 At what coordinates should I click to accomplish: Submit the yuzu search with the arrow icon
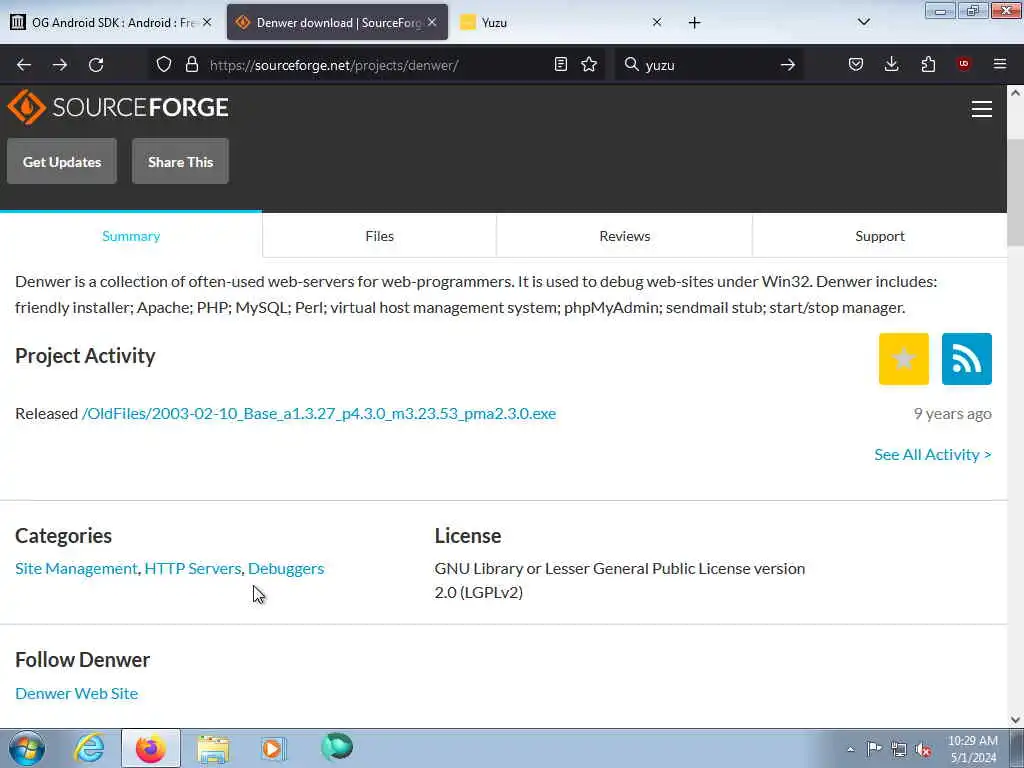788,65
